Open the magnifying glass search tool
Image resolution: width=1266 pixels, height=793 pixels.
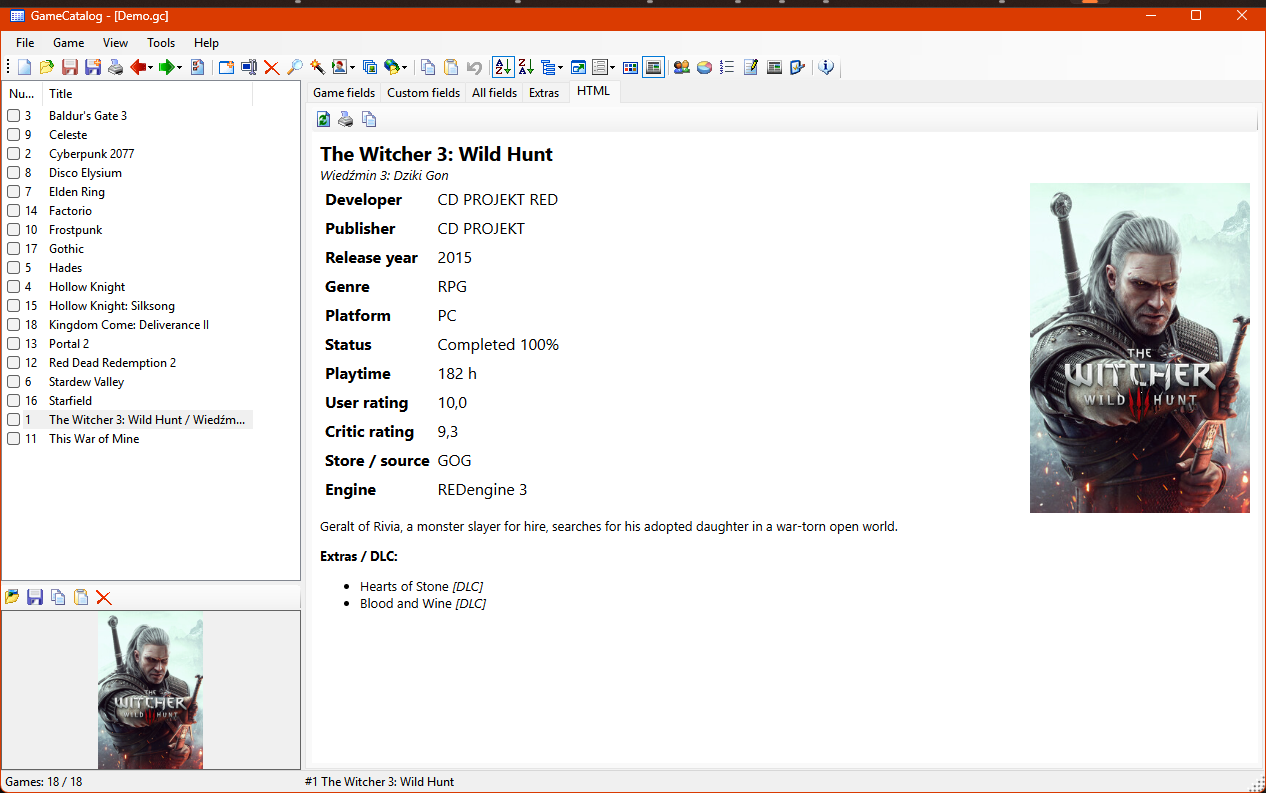[295, 67]
